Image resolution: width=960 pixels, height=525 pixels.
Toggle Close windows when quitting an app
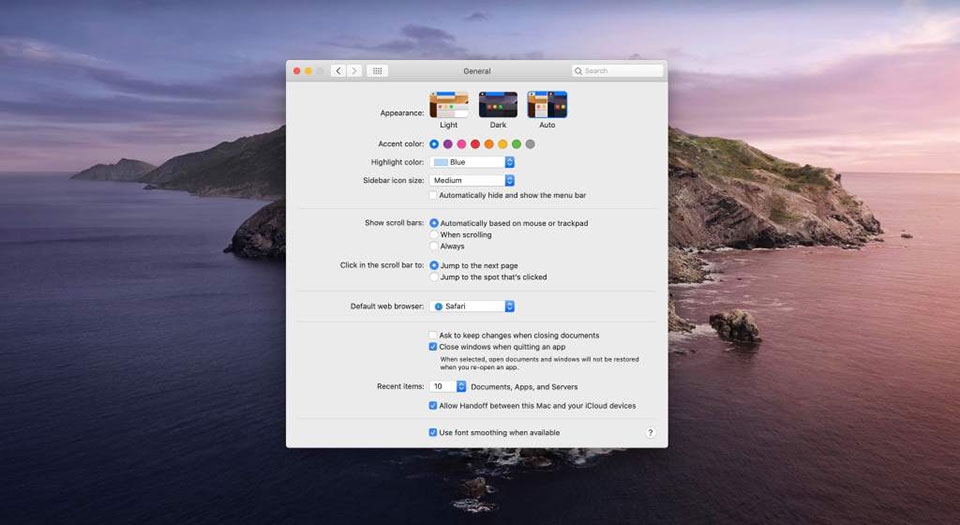point(433,347)
